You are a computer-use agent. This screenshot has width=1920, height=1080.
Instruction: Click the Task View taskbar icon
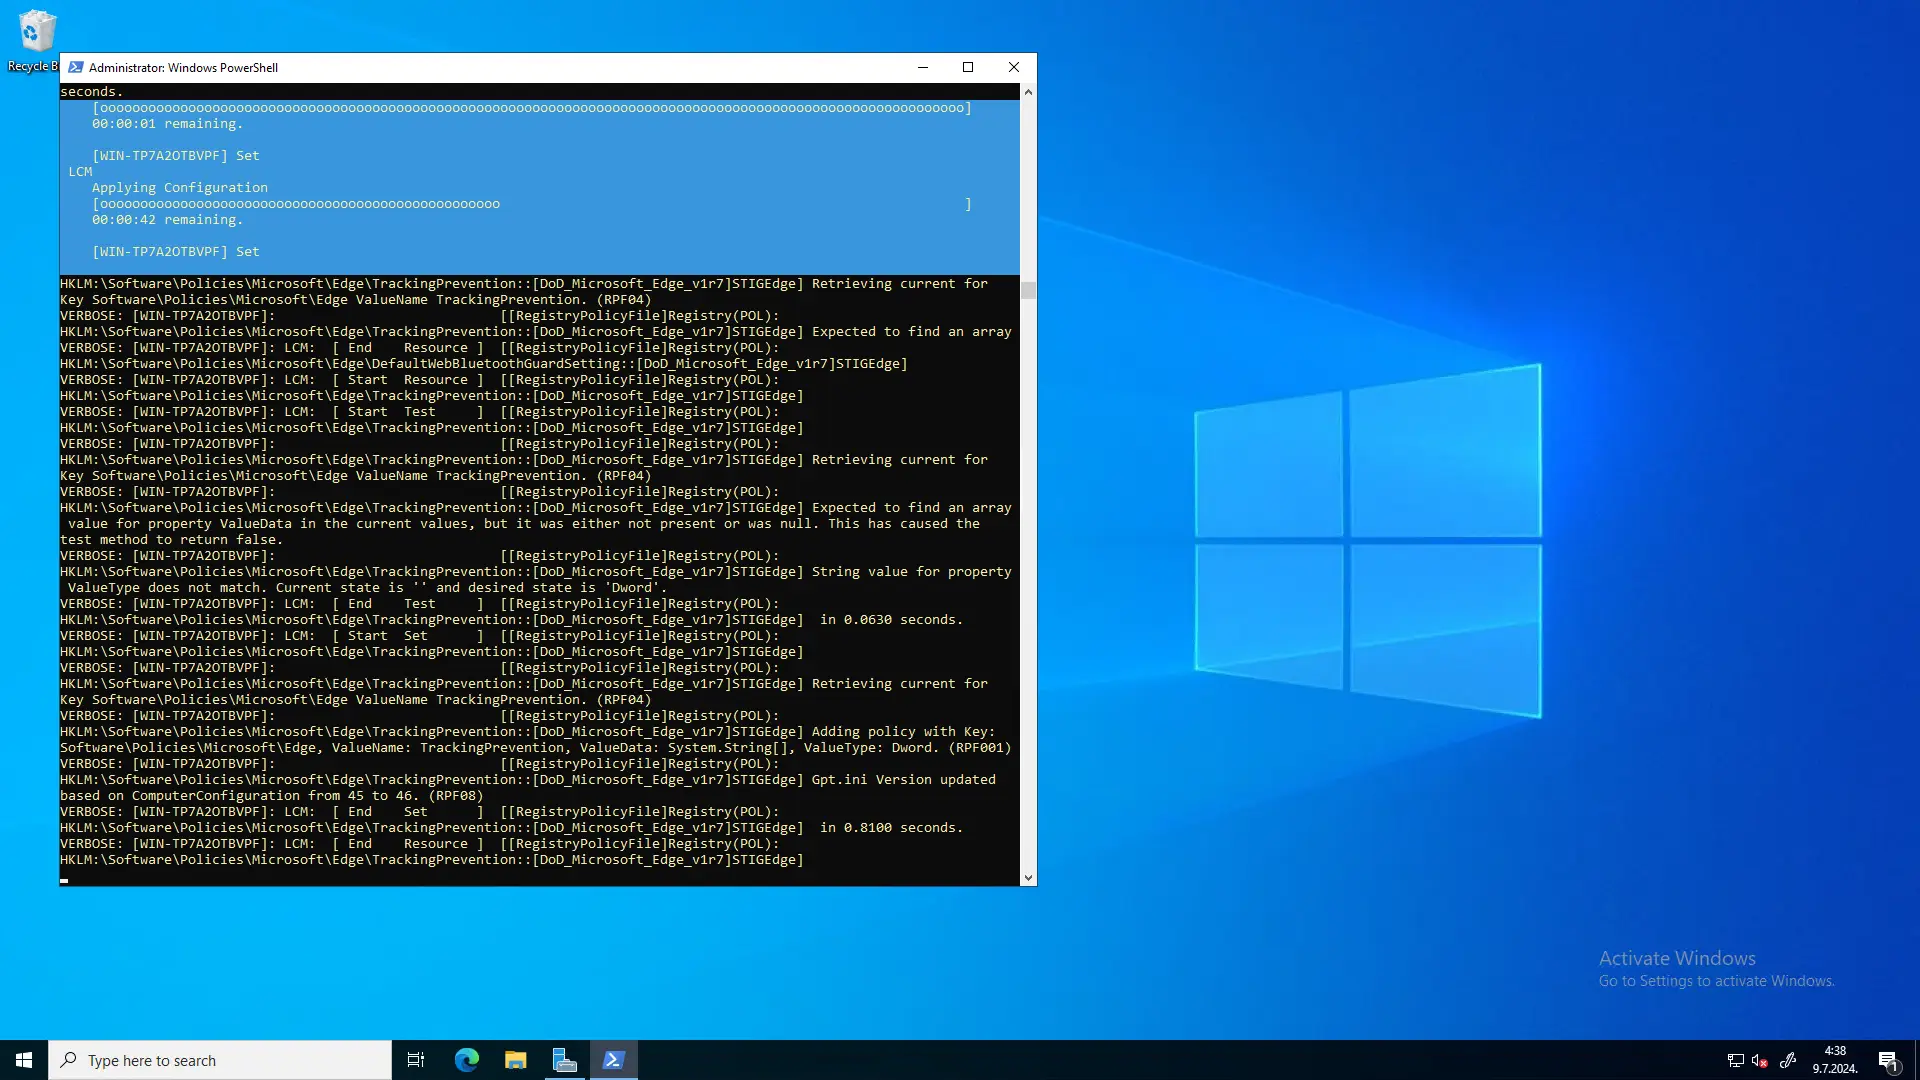coord(415,1060)
